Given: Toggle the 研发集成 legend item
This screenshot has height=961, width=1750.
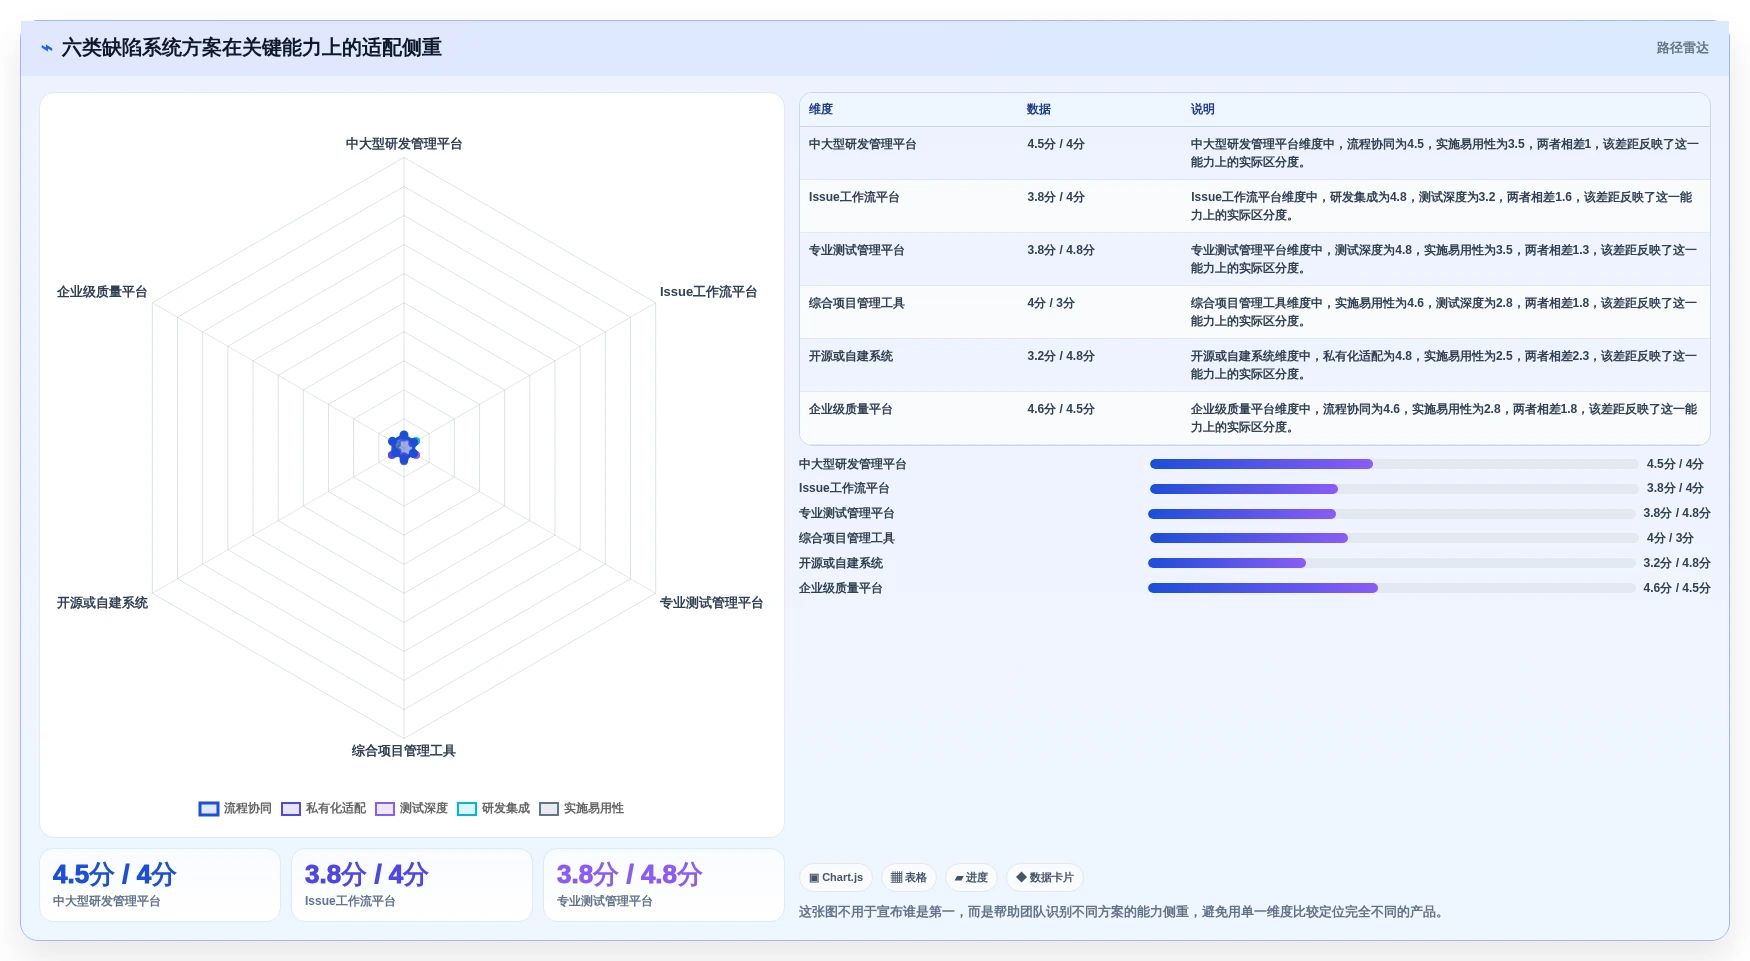Looking at the screenshot, I should click(493, 808).
